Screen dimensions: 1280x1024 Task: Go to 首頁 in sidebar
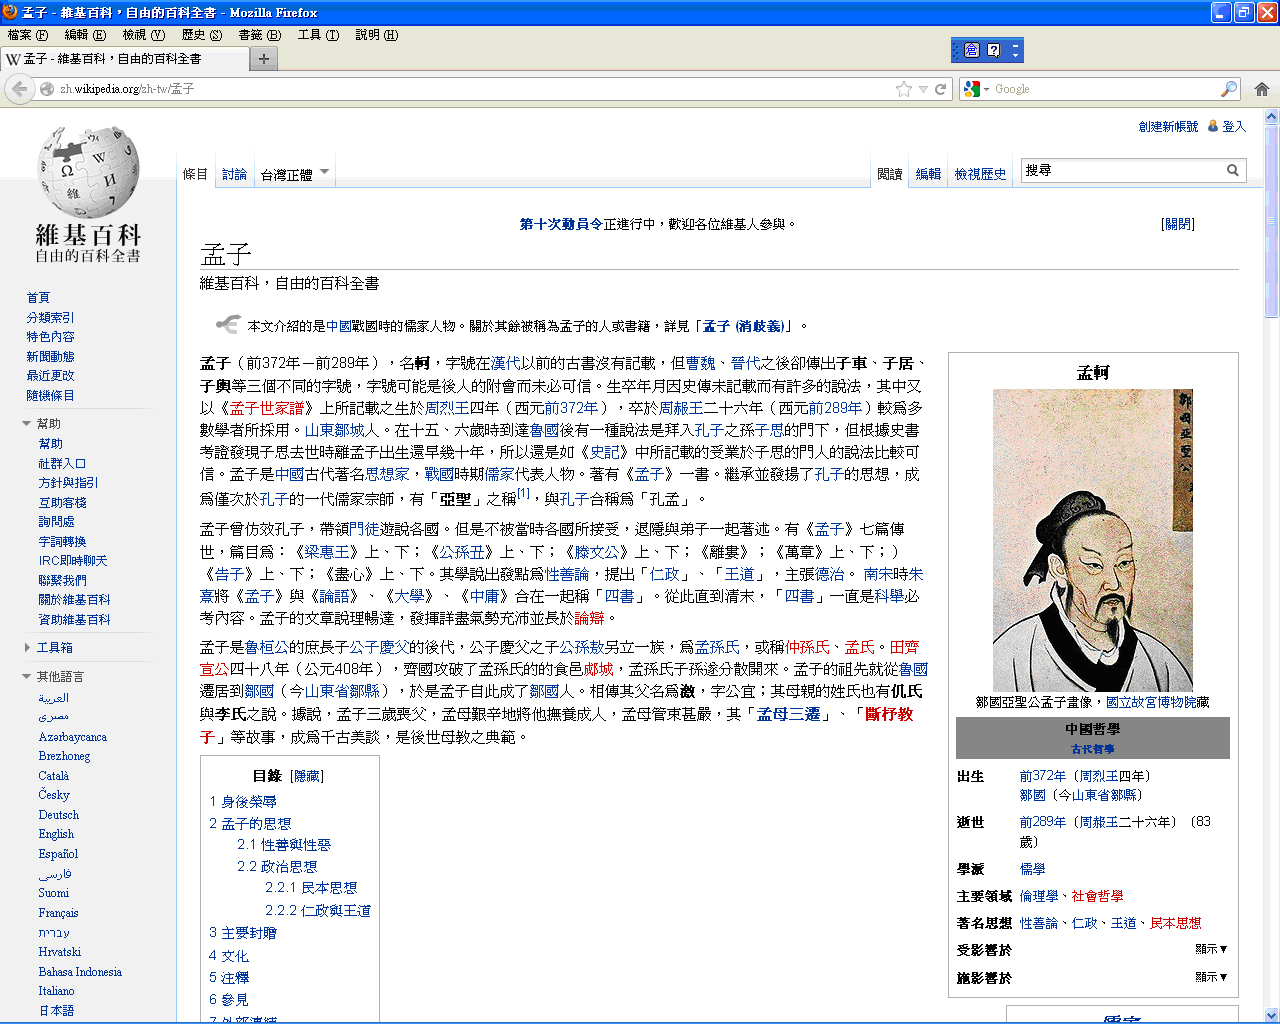tap(38, 298)
